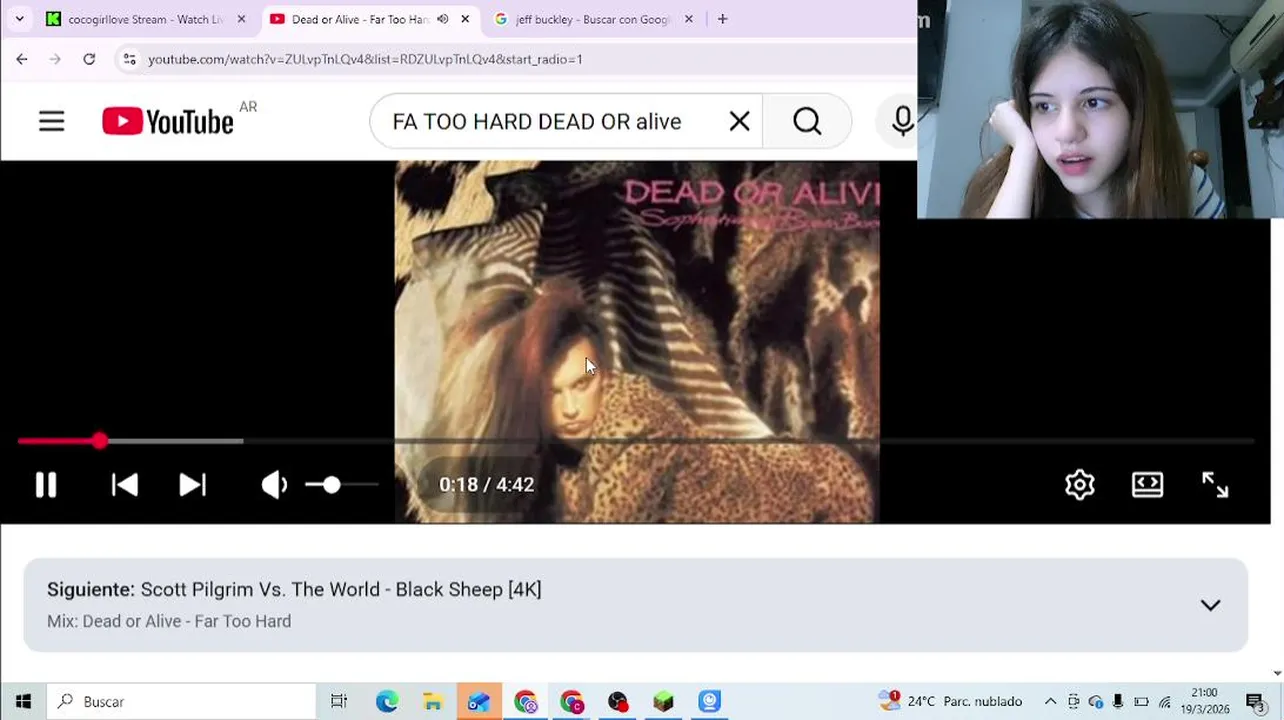Open the tab search dropdown arrow

coord(19,19)
